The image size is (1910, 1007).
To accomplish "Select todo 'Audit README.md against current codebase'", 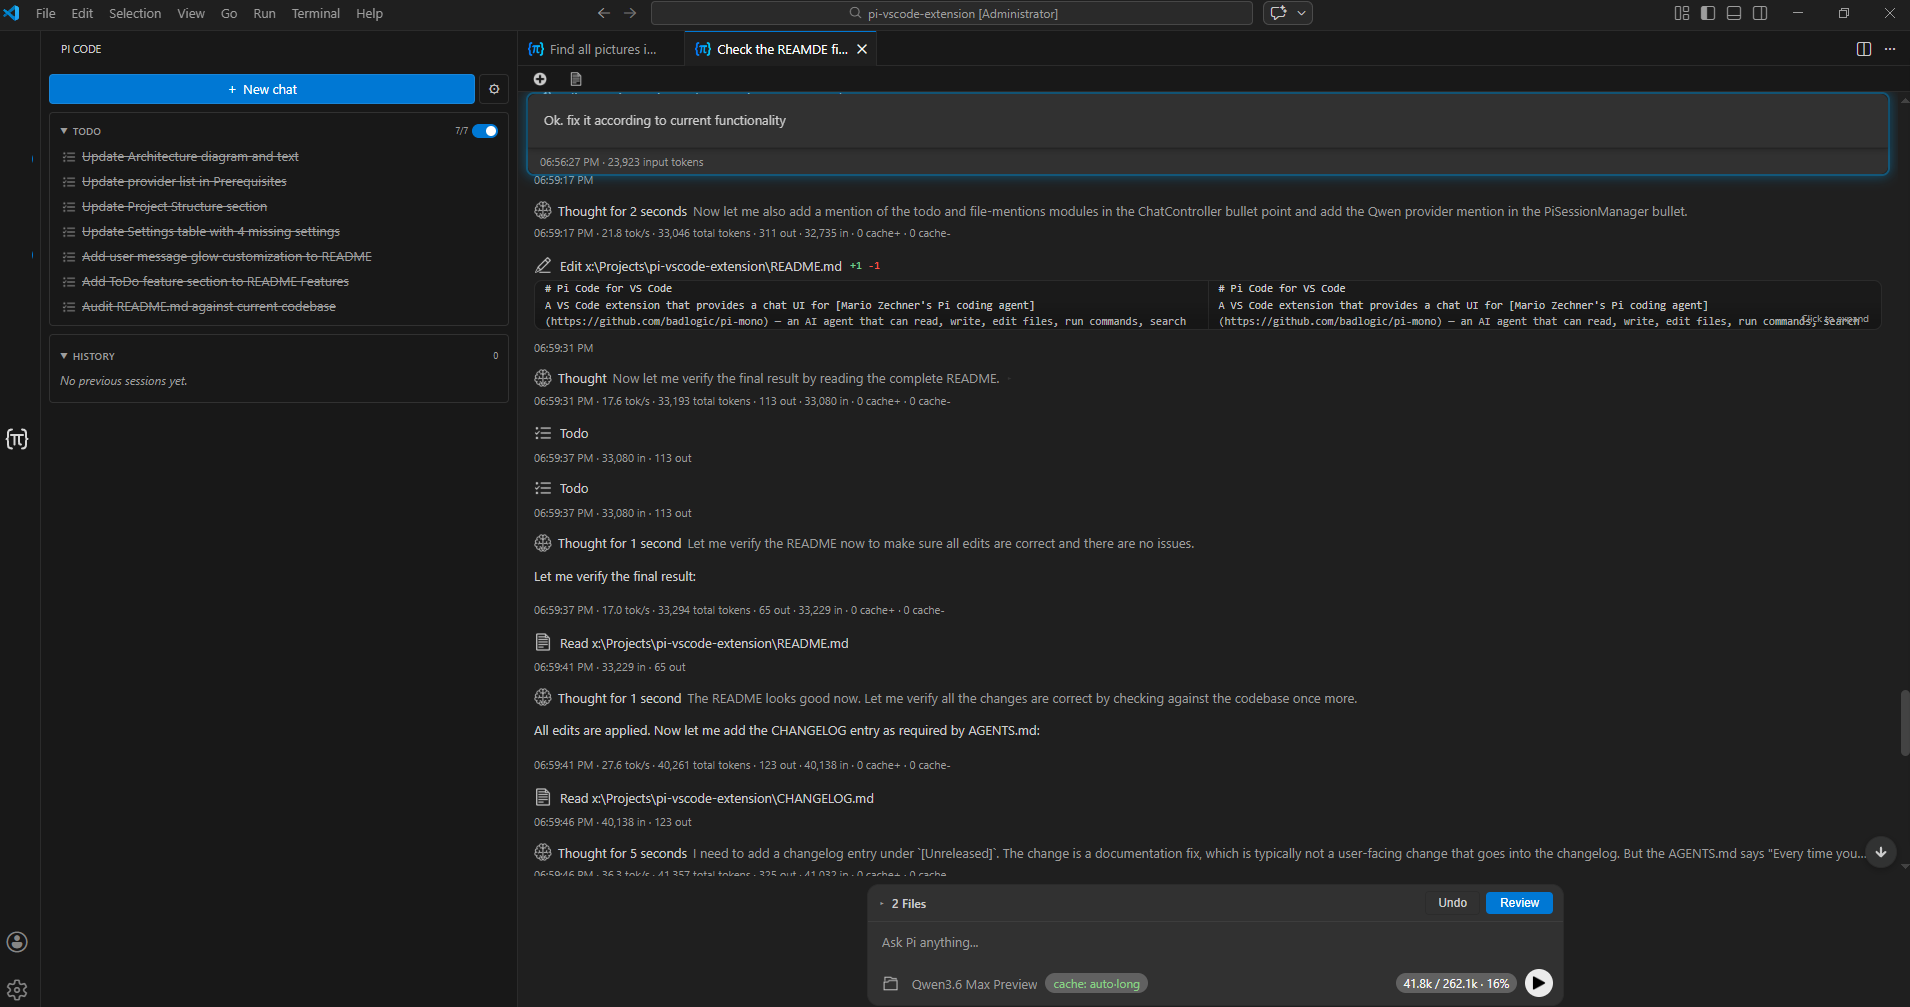I will click(209, 307).
